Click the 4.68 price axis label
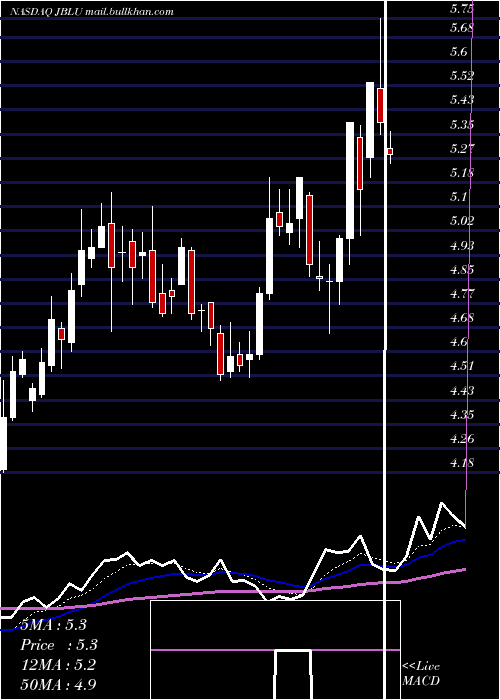The height and width of the screenshot is (700, 500). click(x=462, y=318)
